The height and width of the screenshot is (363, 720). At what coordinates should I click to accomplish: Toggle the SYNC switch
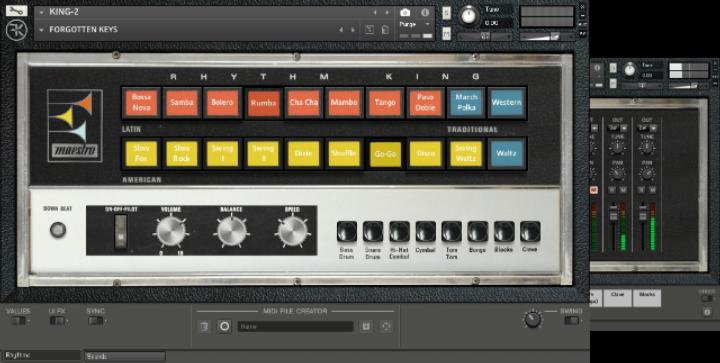[x=96, y=321]
